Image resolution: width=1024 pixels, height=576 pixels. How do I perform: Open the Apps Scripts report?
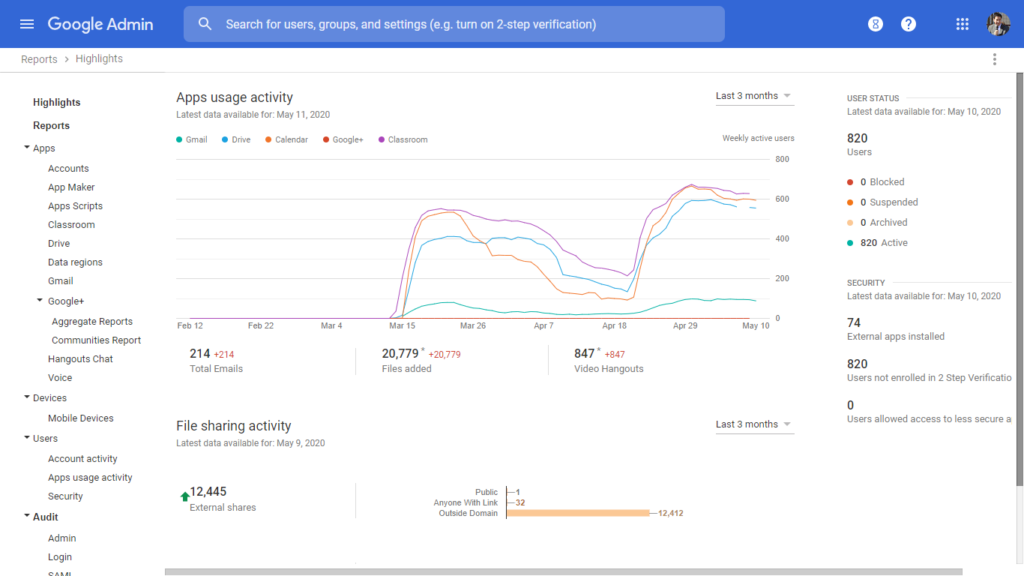(75, 206)
